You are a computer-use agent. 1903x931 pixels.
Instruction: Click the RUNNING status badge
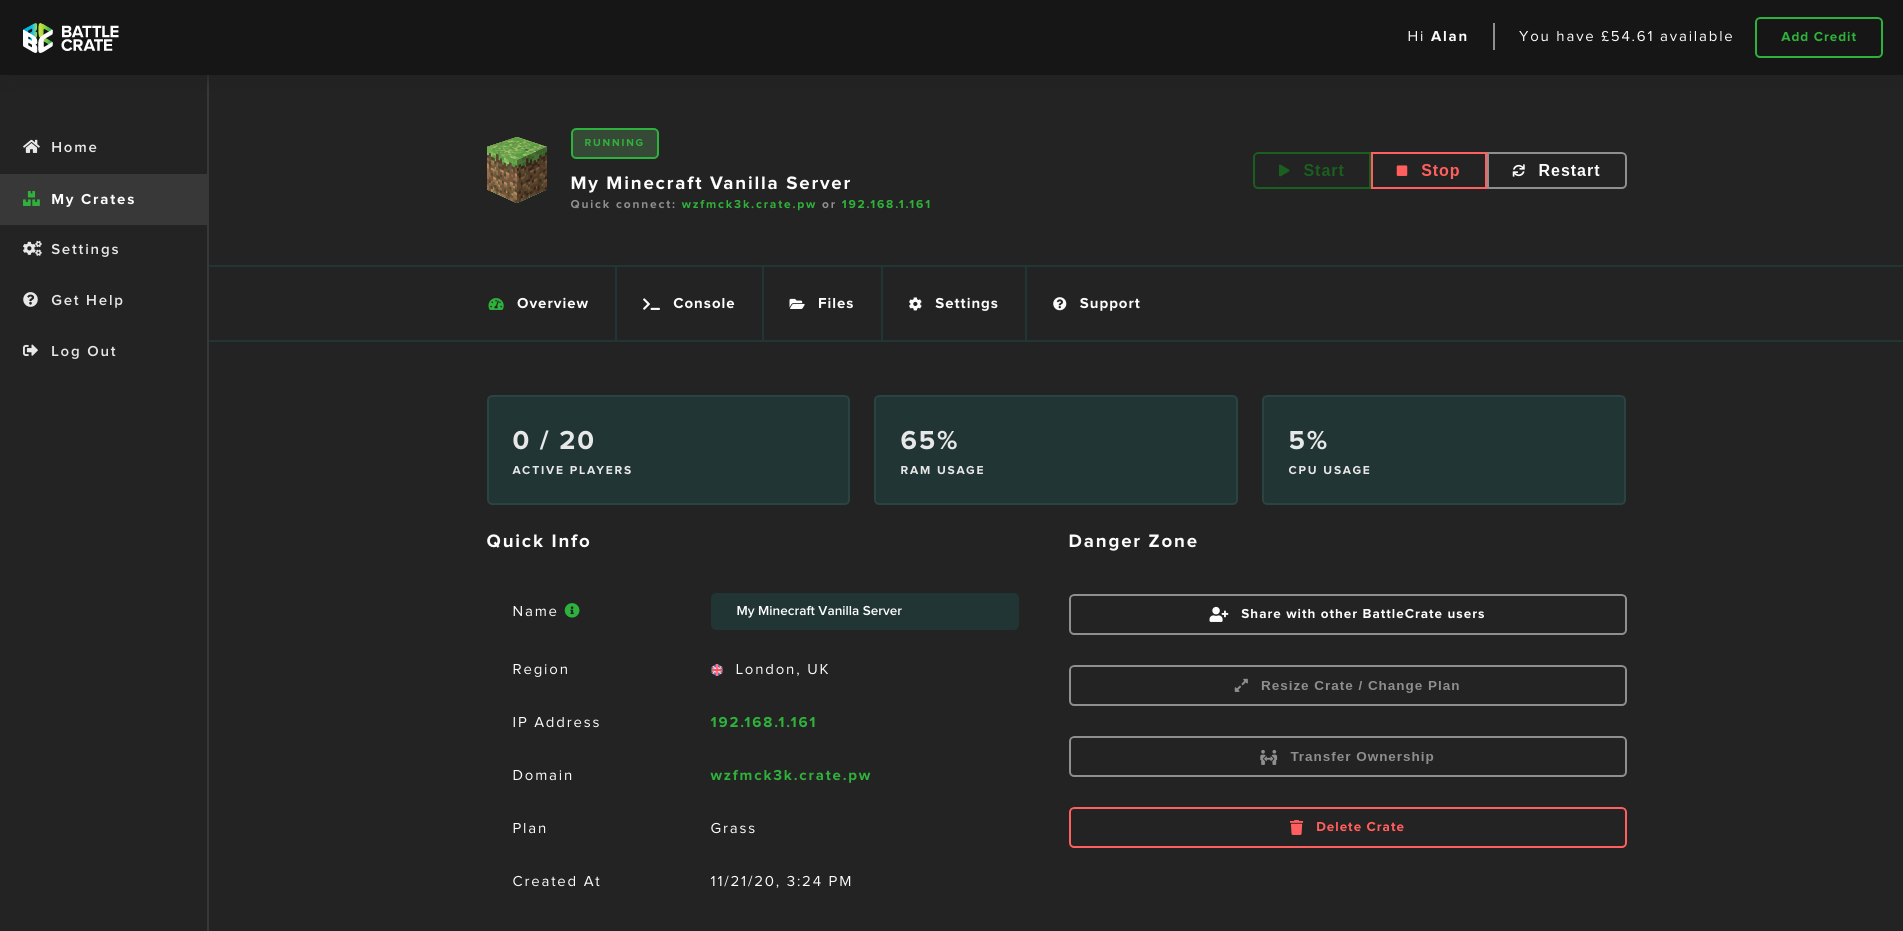point(614,143)
